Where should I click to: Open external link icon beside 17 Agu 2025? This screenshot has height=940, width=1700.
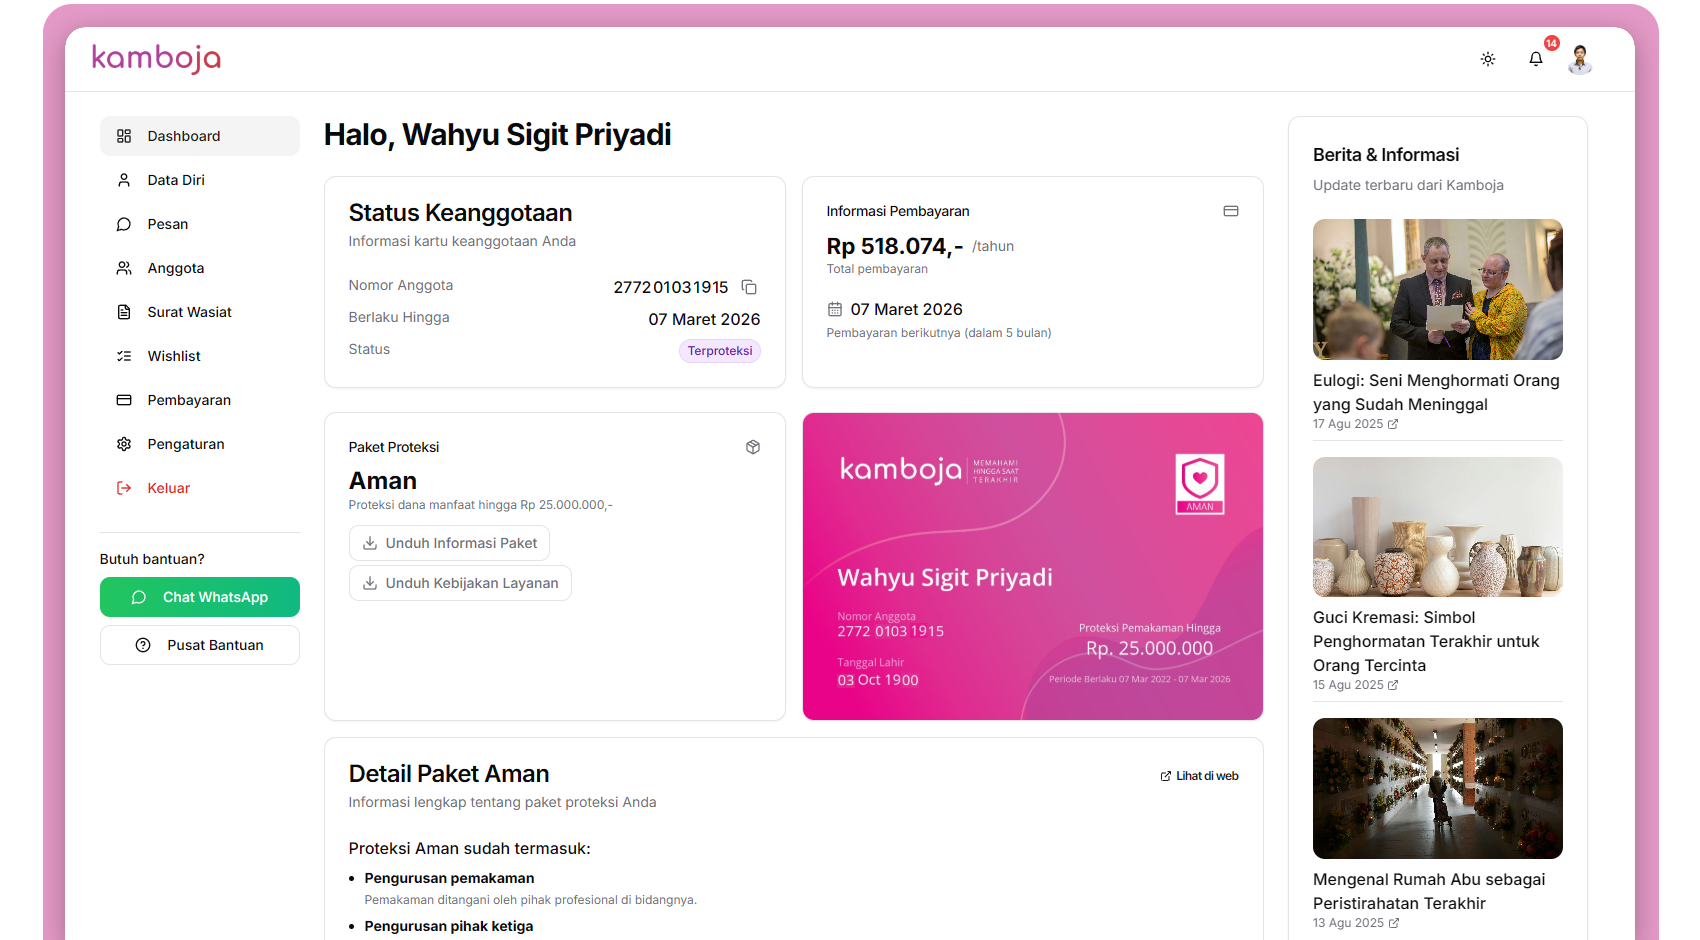[x=1393, y=424]
